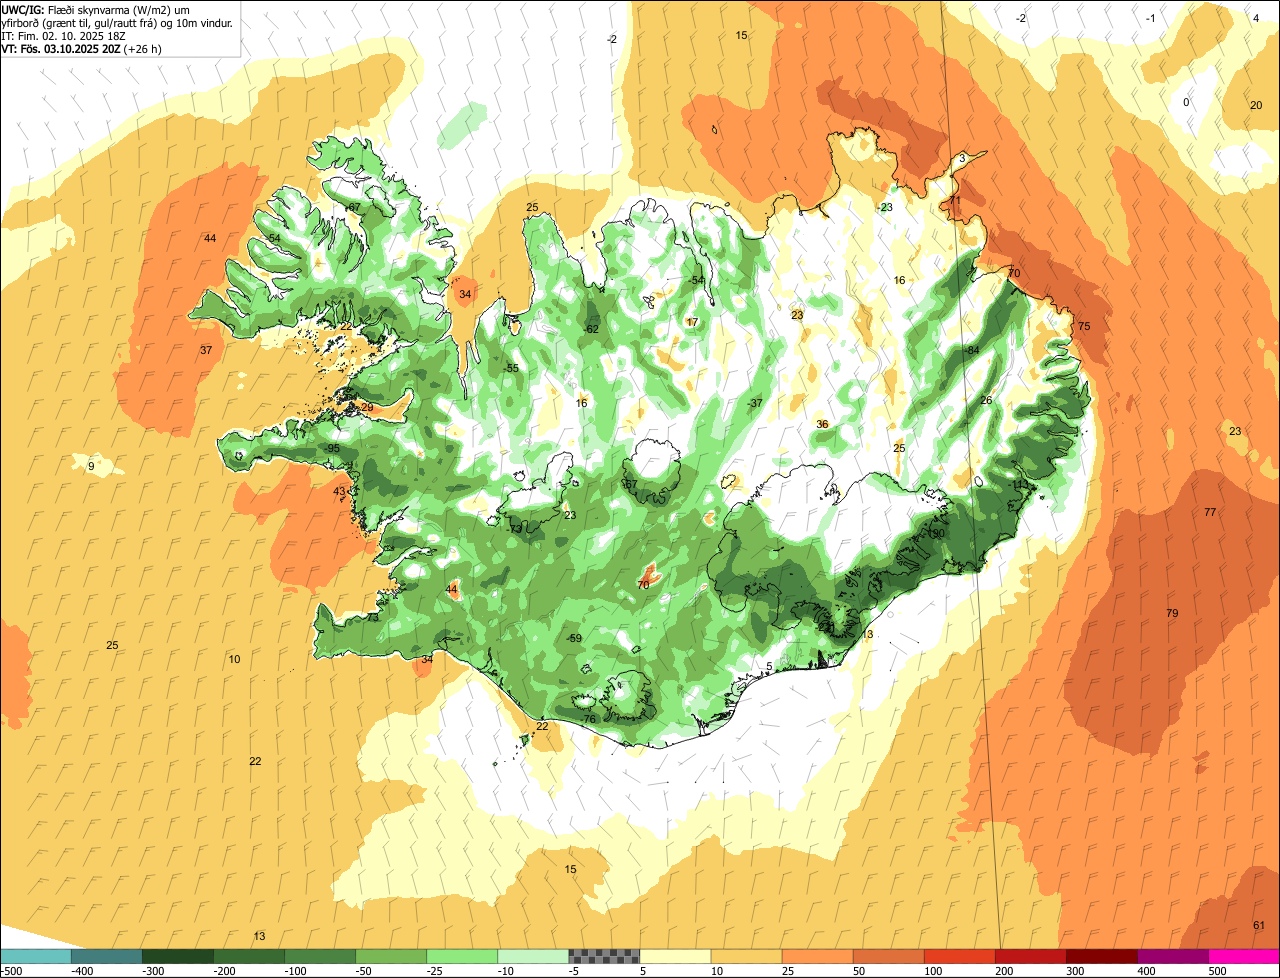This screenshot has height=978, width=1280.
Task: Click the map value '75' off the east coast
Action: point(1084,327)
